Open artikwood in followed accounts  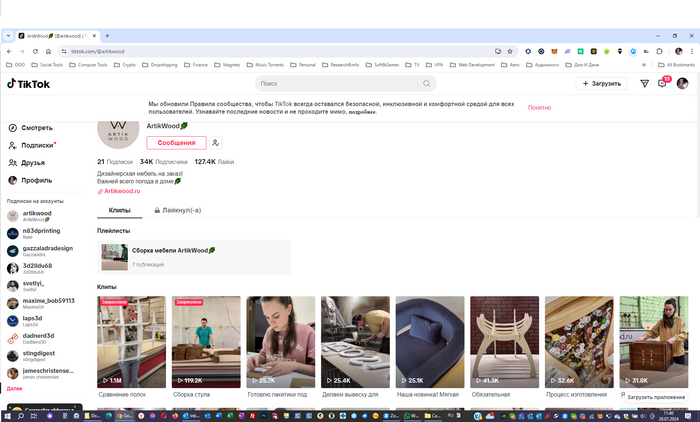coord(29,216)
